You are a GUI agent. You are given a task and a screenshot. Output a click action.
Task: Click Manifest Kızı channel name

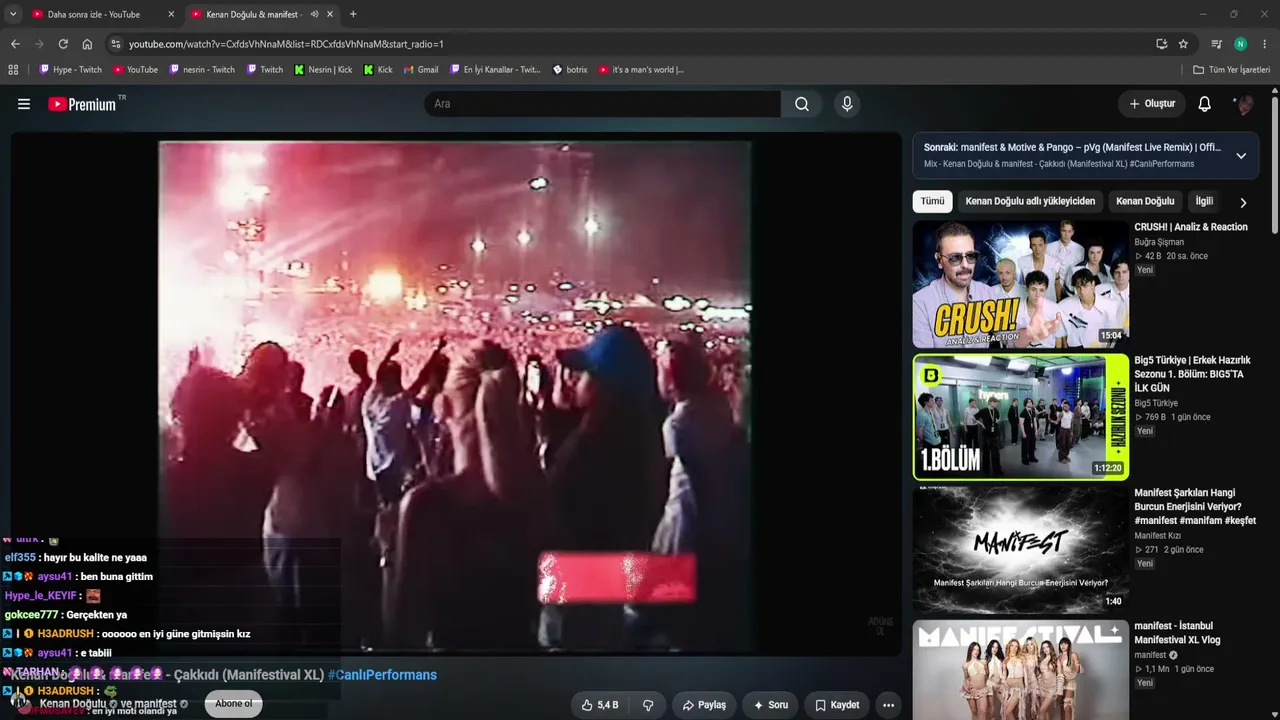pos(1158,536)
